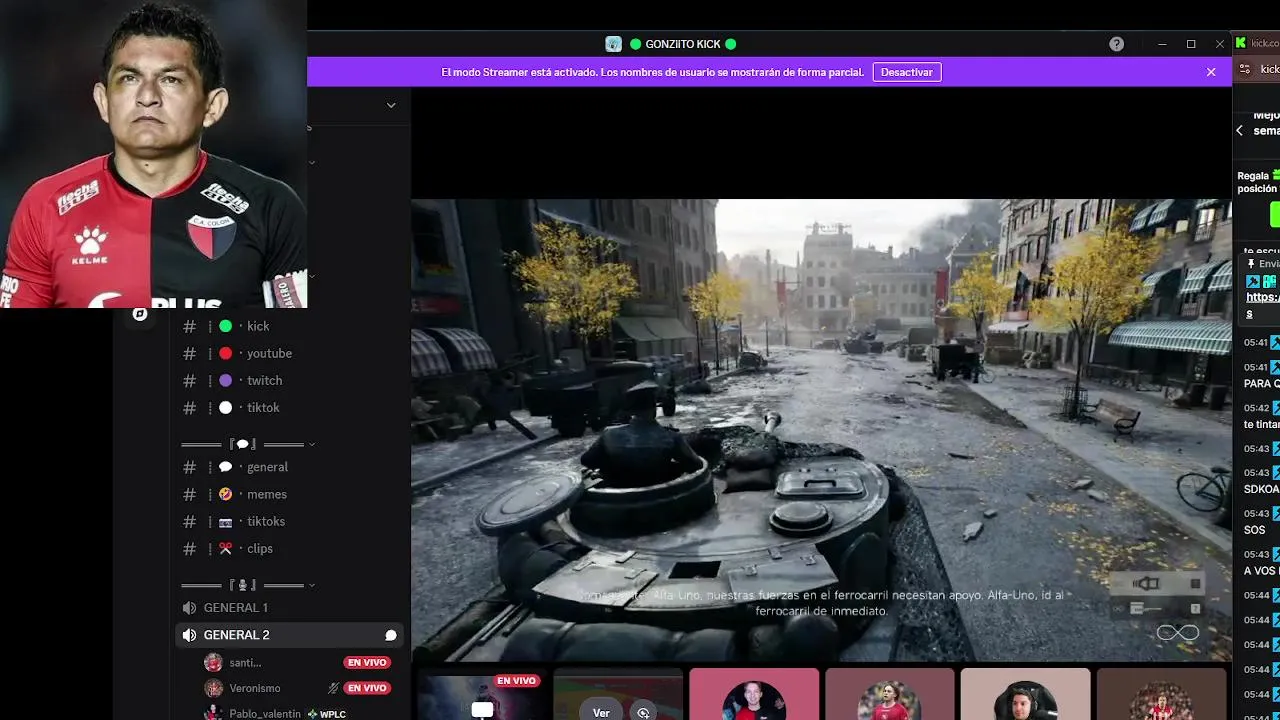Click santi... user avatar
This screenshot has height=720, width=1280.
point(213,662)
